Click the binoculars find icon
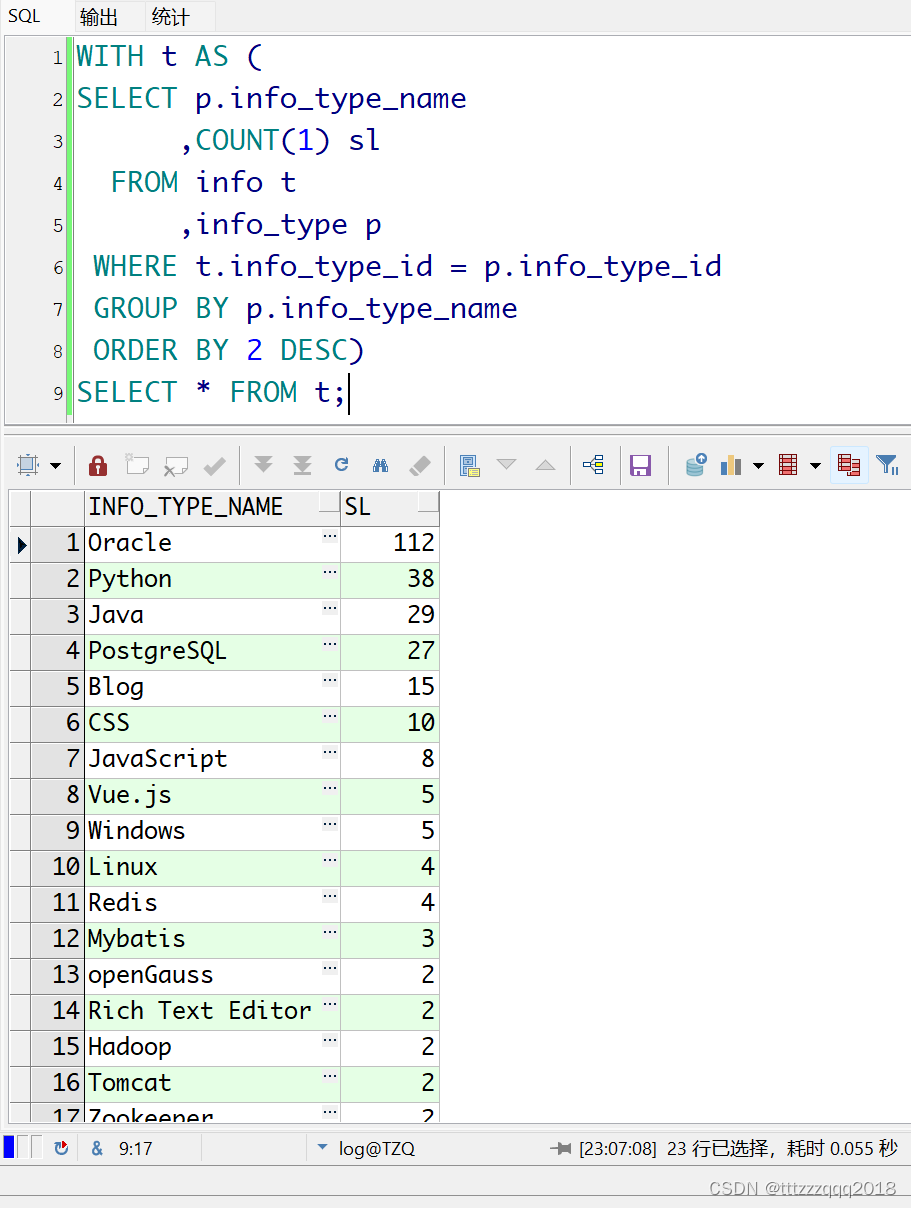 (380, 465)
